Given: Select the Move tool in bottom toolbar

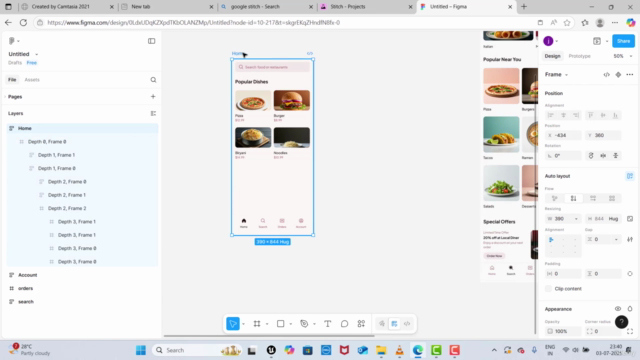Looking at the screenshot, I should [x=233, y=324].
